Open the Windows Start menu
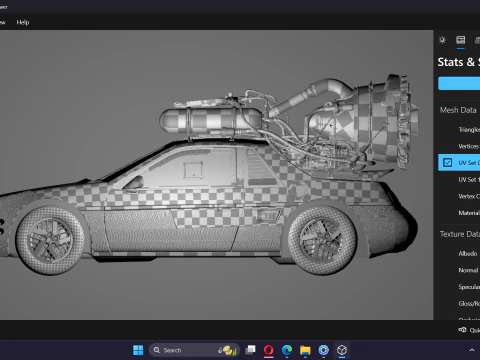This screenshot has width=480, height=360. coord(138,350)
